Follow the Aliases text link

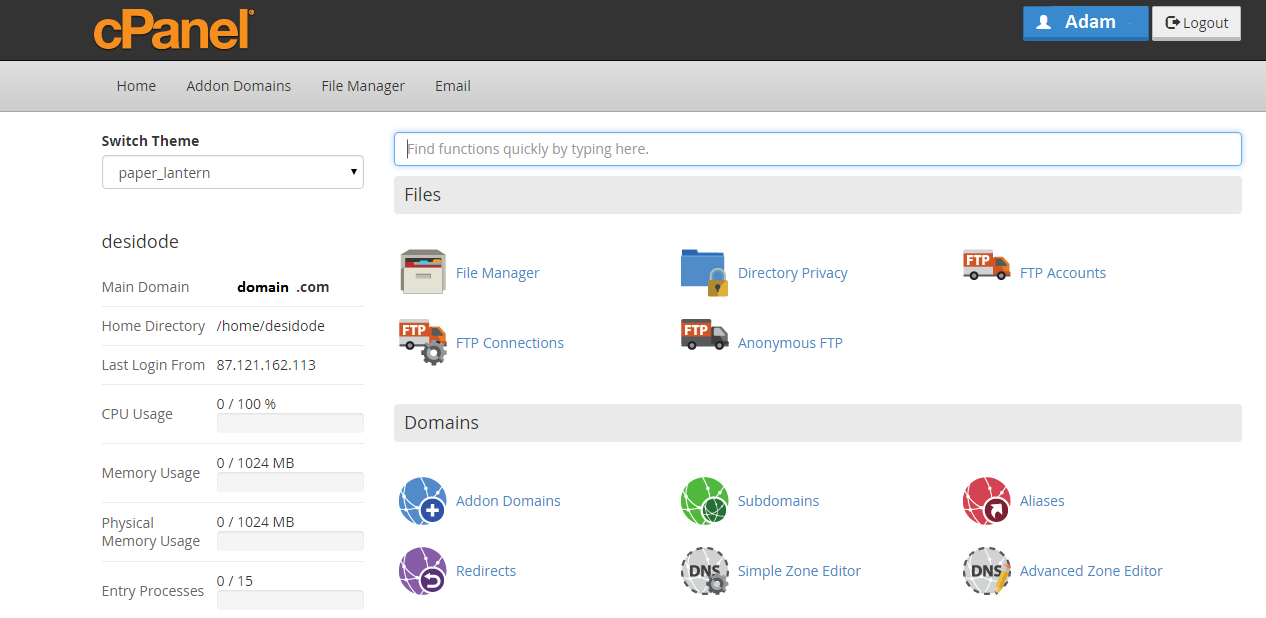tap(1042, 501)
